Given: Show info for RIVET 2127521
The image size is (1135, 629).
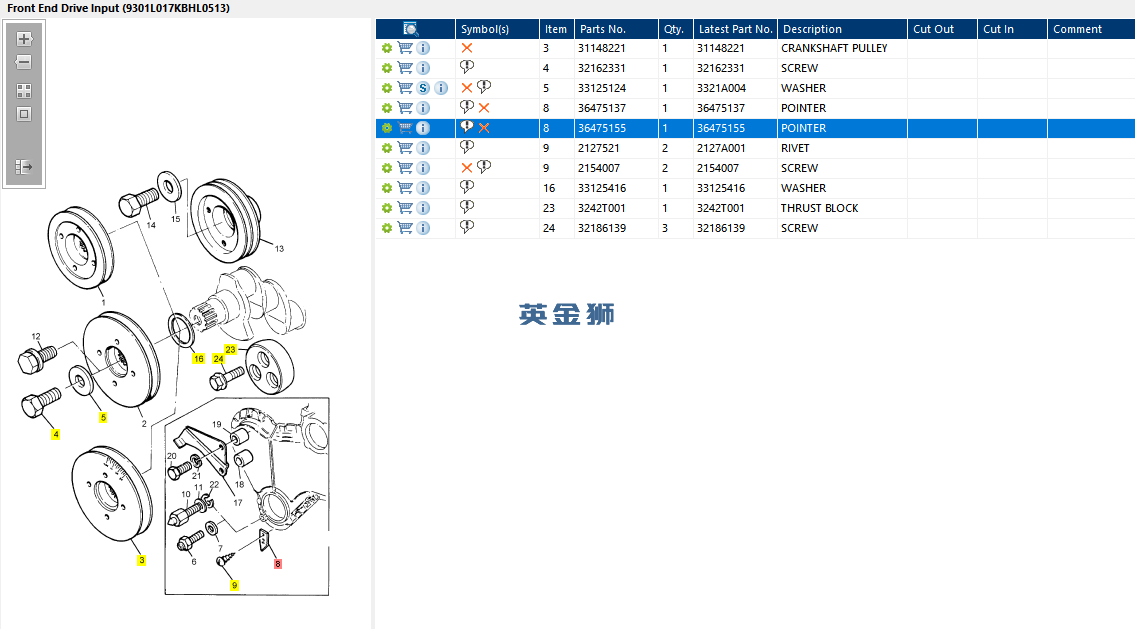Looking at the screenshot, I should 423,148.
